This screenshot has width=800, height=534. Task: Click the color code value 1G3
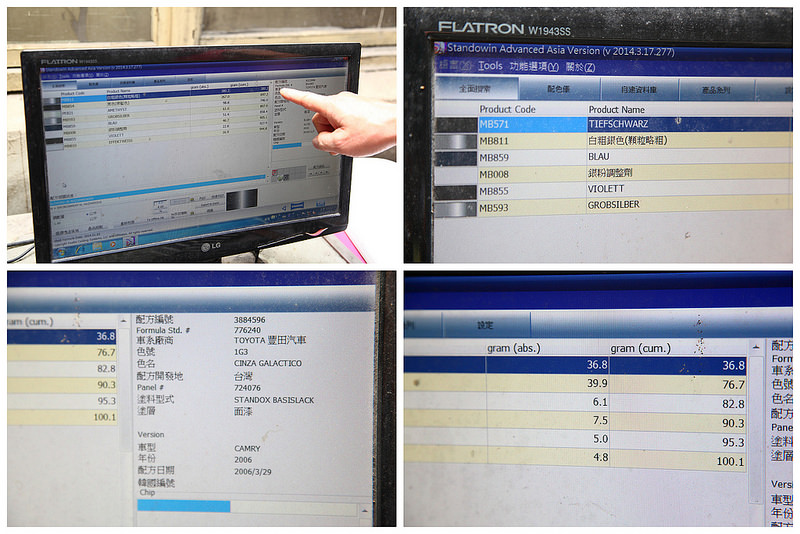[x=241, y=352]
